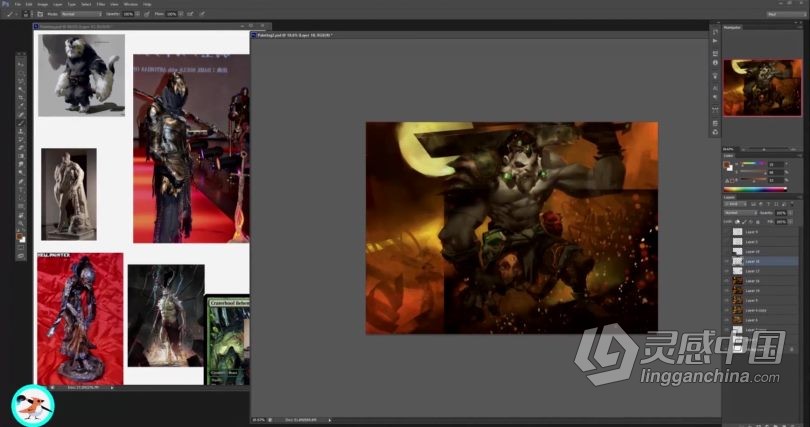Image resolution: width=810 pixels, height=427 pixels.
Task: Switch to the Navigator panel tab
Action: click(x=733, y=27)
